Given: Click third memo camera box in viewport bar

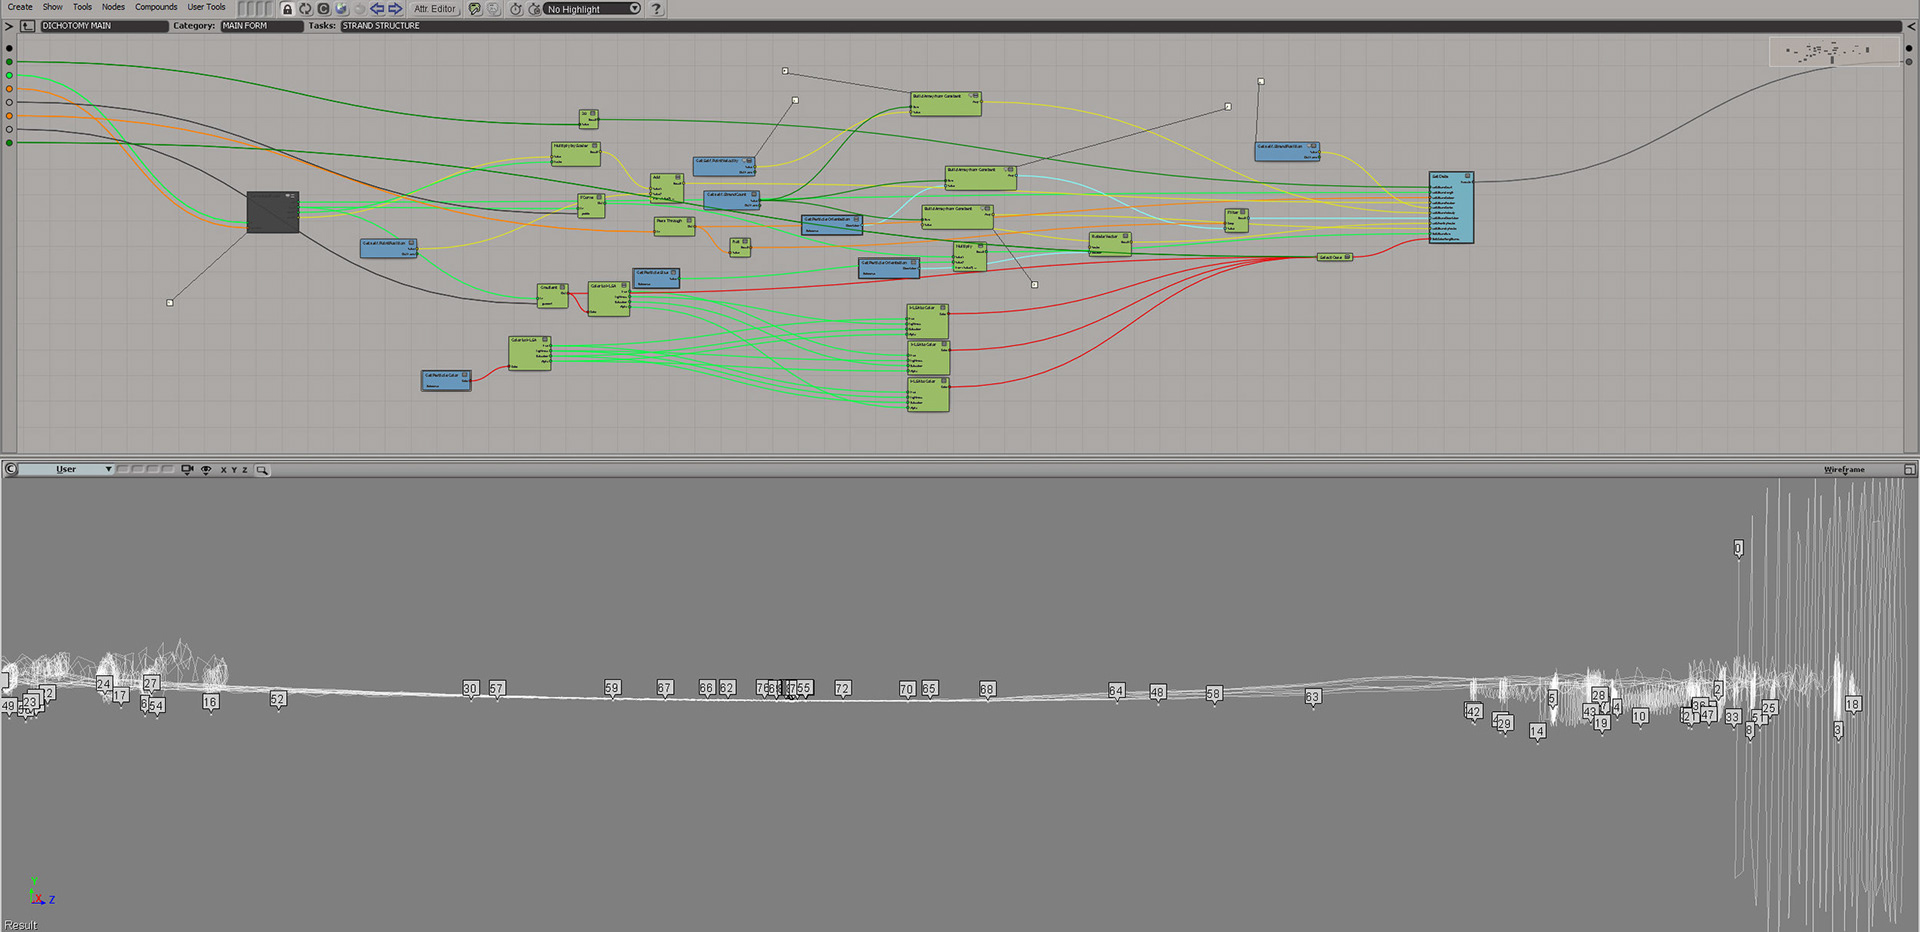Looking at the screenshot, I should (x=153, y=469).
